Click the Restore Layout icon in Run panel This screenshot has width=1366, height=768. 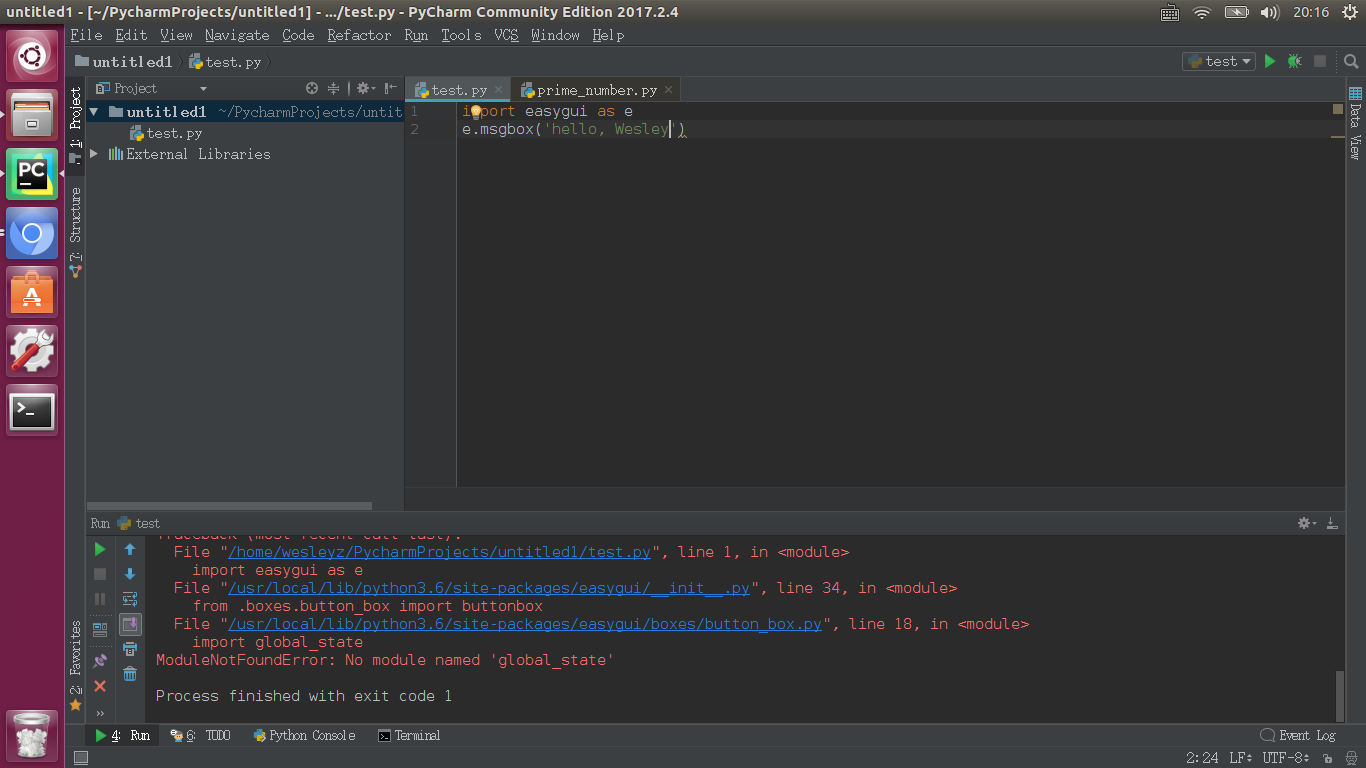coord(100,630)
